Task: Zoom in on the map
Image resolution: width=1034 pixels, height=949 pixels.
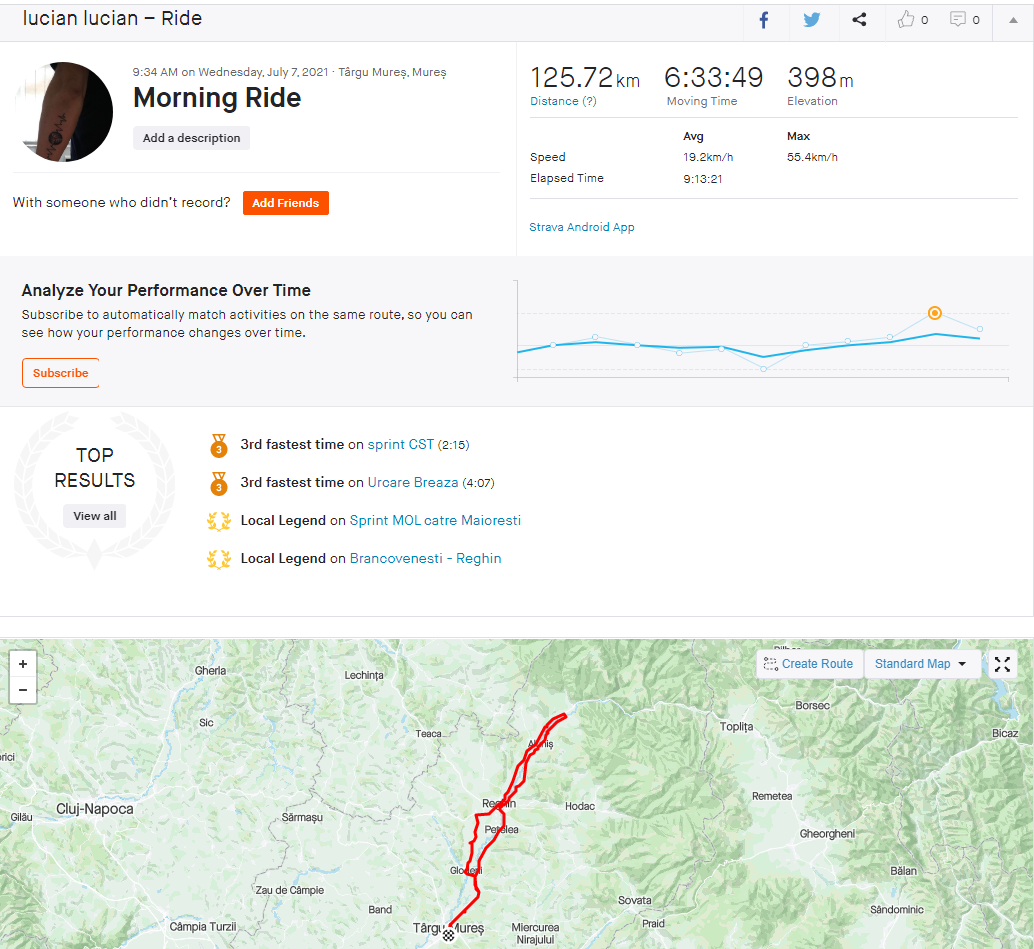Action: point(22,663)
